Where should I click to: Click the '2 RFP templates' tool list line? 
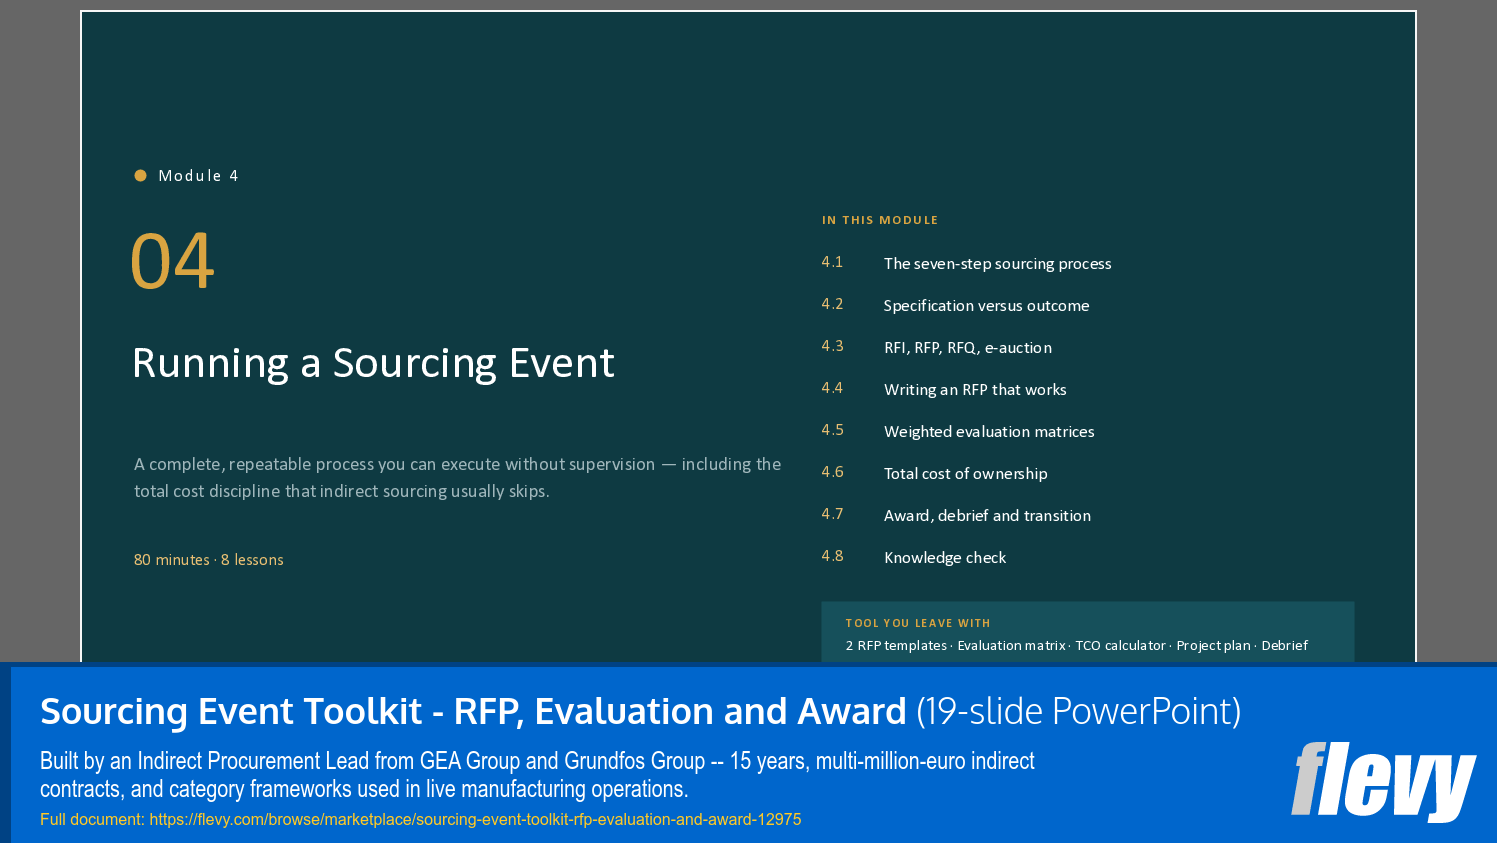point(1076,646)
